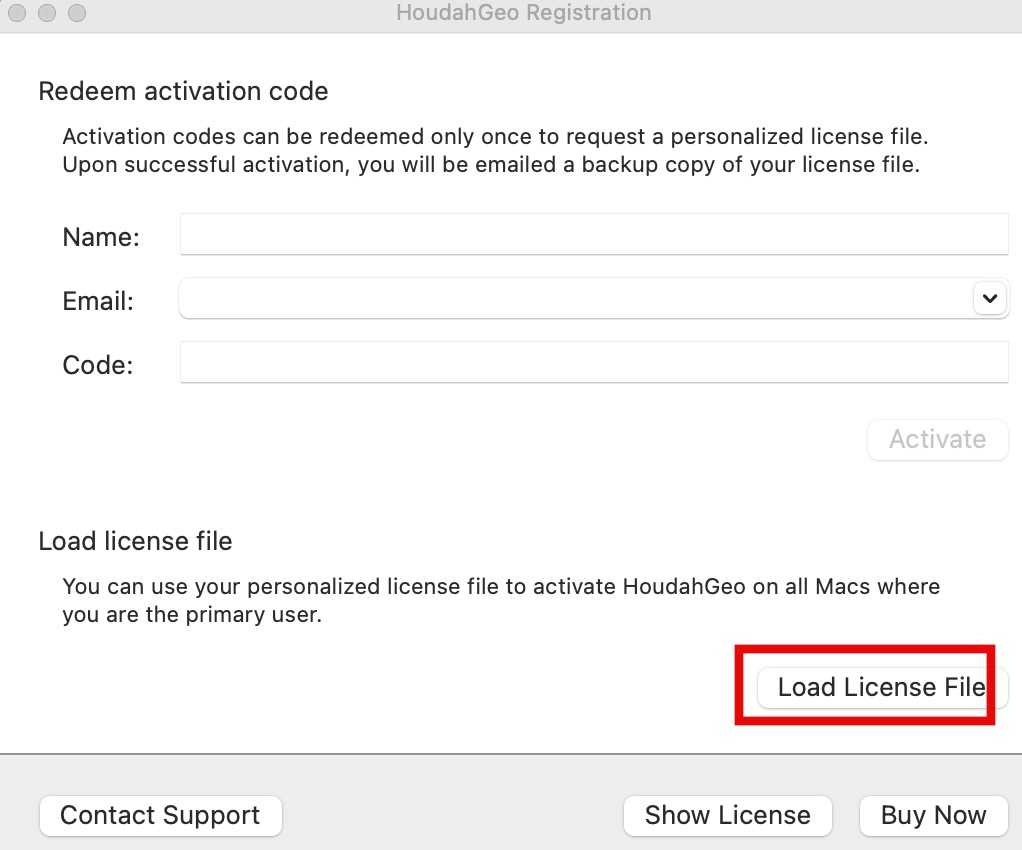Close the HoudahGeo Registration window
The height and width of the screenshot is (850, 1022).
tap(17, 13)
